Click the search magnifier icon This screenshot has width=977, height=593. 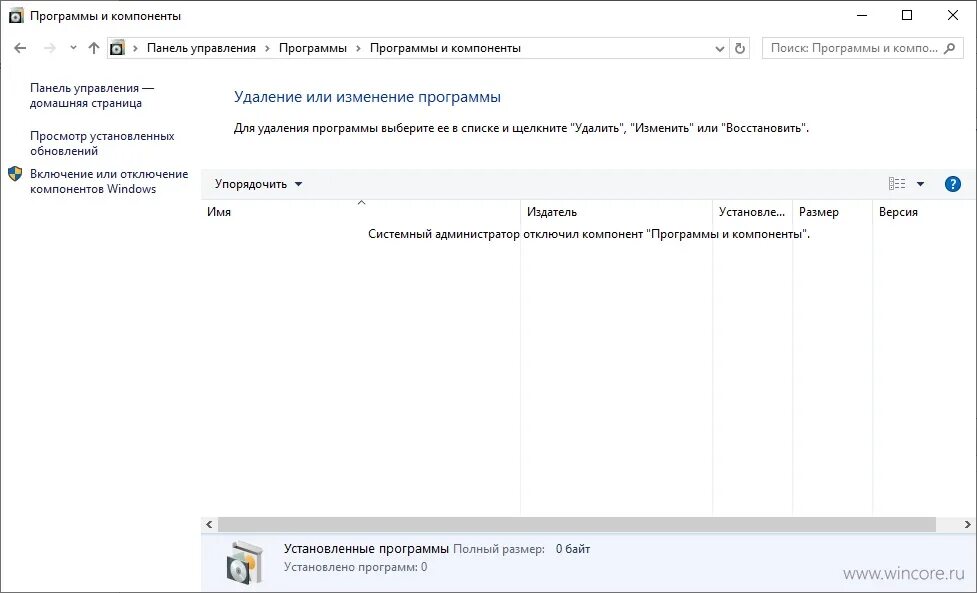(950, 48)
